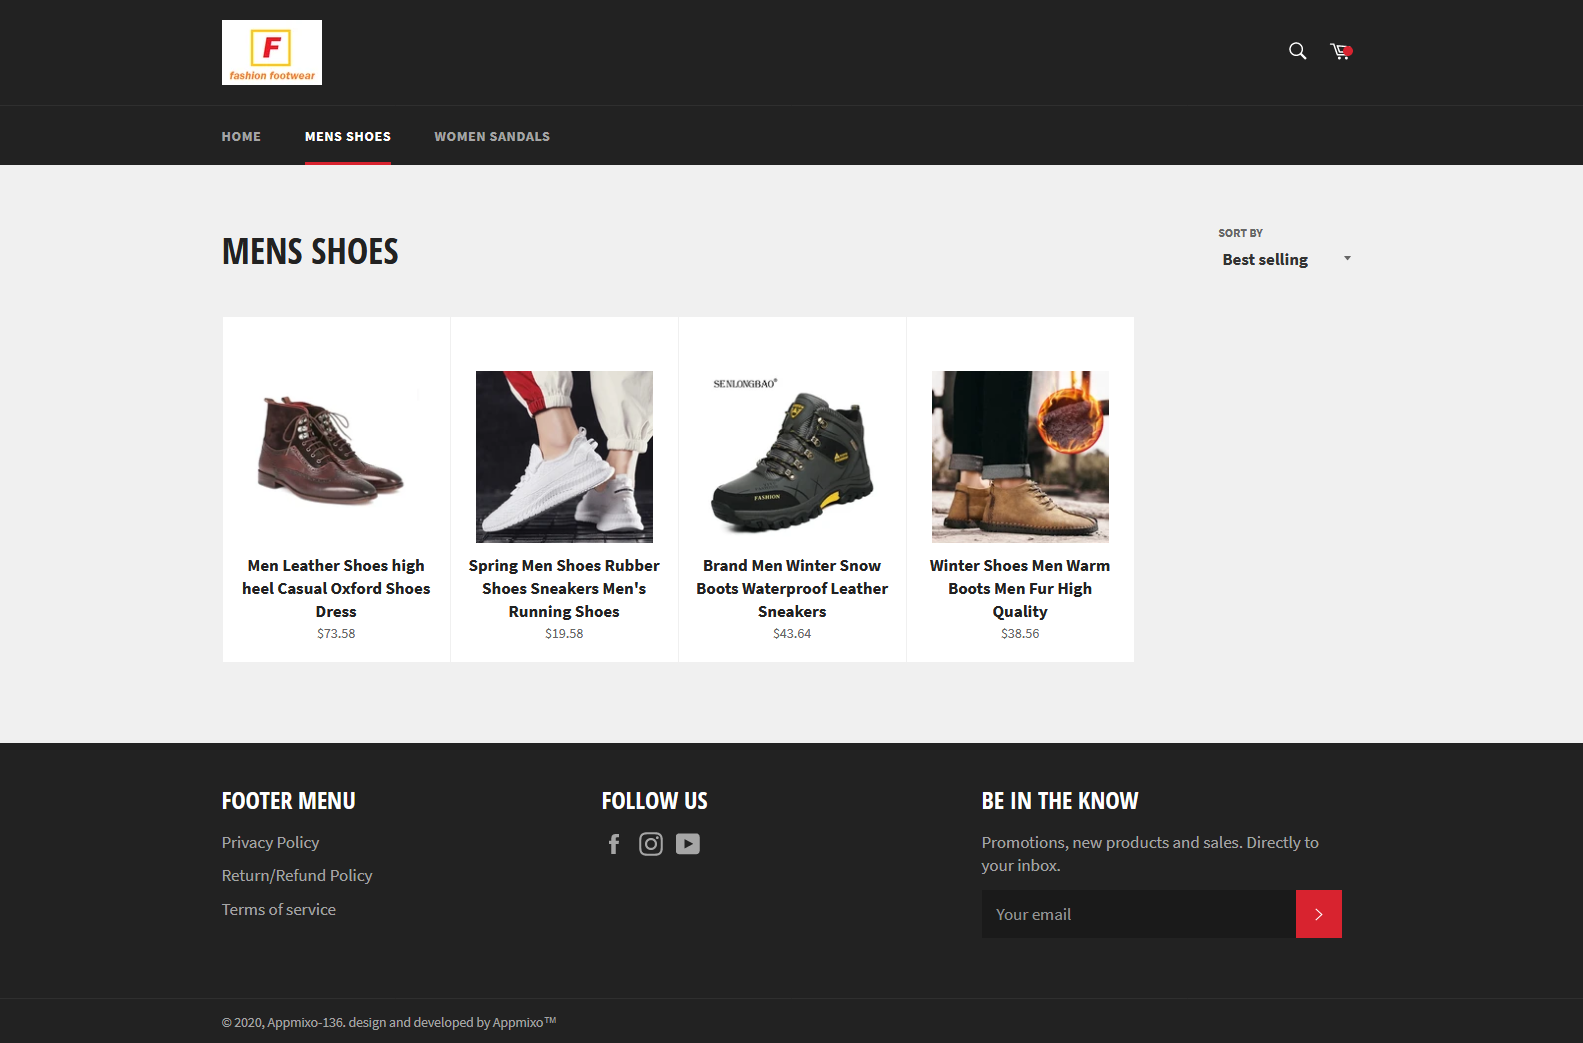Image resolution: width=1583 pixels, height=1043 pixels.
Task: Expand the Sort By dropdown
Action: [x=1285, y=259]
